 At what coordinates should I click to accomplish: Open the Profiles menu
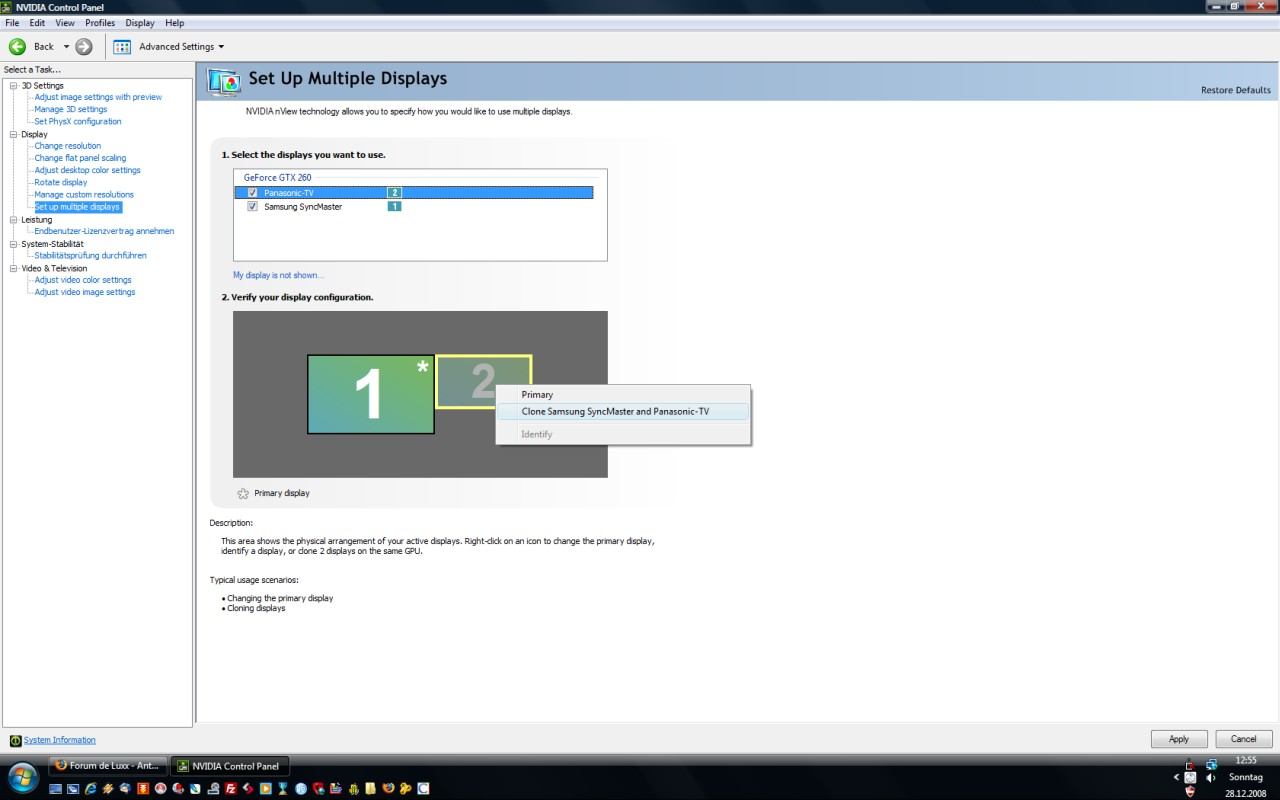tap(100, 22)
